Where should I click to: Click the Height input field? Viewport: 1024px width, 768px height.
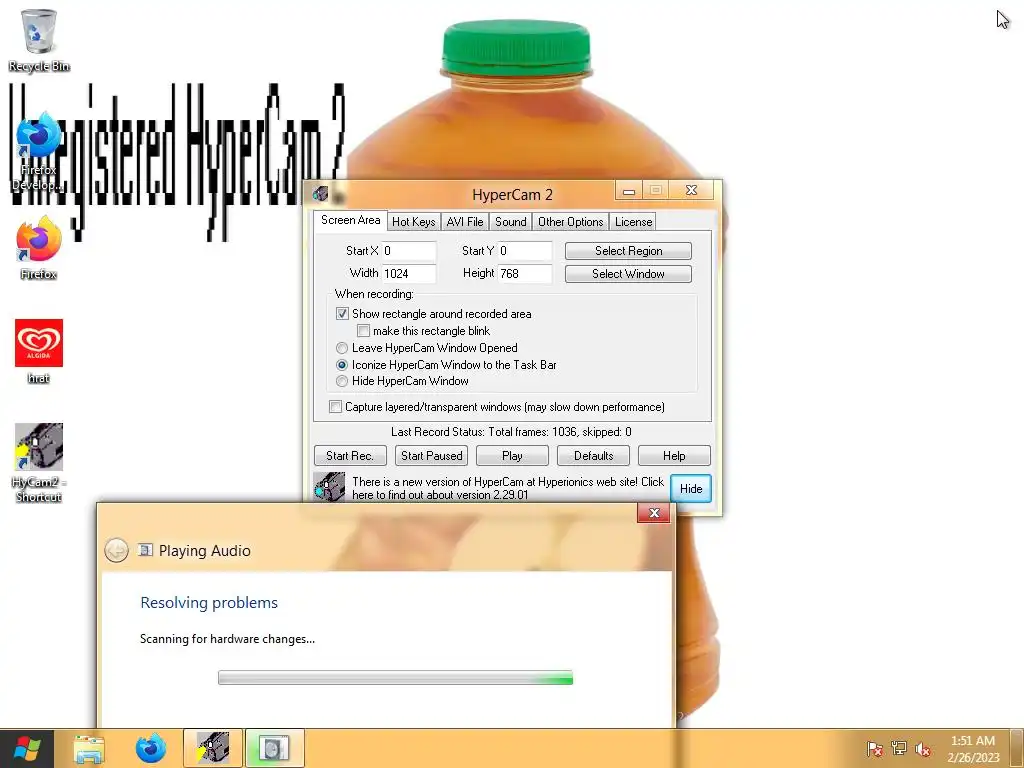[x=525, y=274]
